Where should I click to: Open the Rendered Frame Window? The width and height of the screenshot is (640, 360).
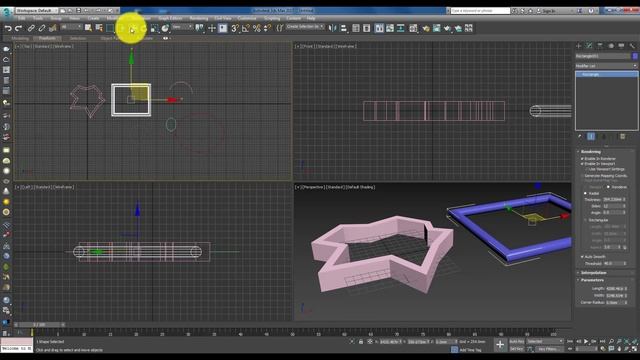436,28
